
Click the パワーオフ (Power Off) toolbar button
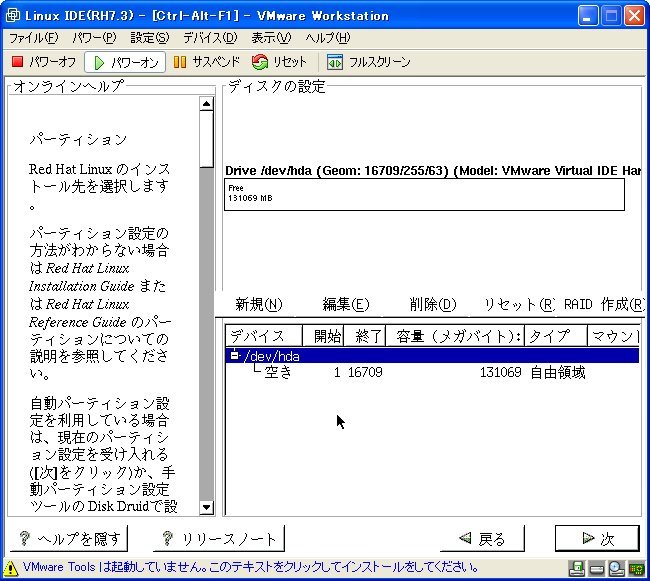tap(43, 62)
